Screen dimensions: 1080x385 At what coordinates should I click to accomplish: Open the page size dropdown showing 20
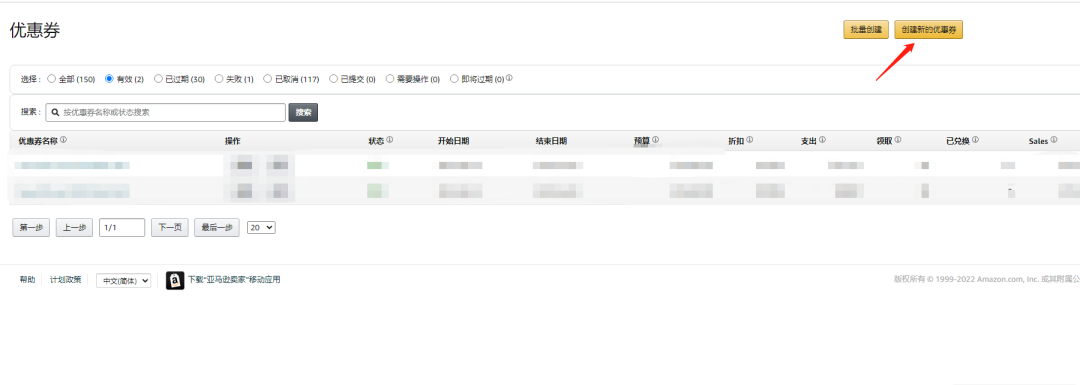click(261, 227)
